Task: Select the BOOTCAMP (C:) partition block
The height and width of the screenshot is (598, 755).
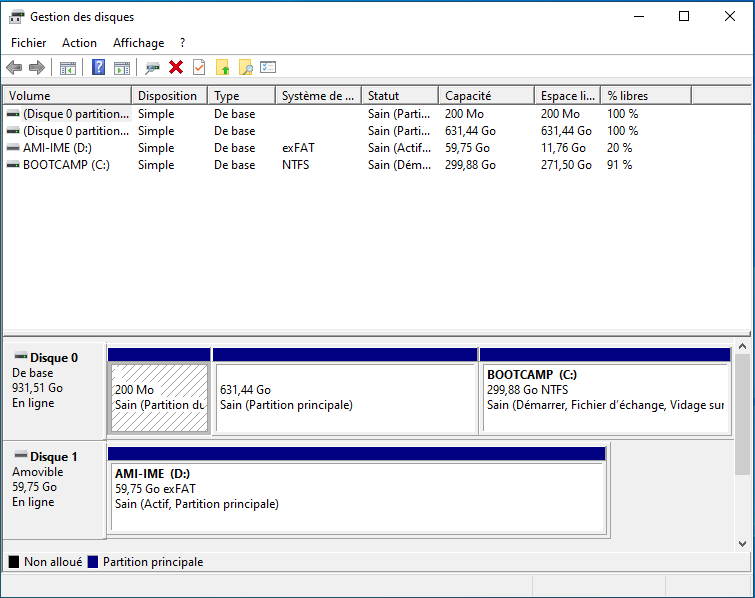Action: tap(605, 398)
